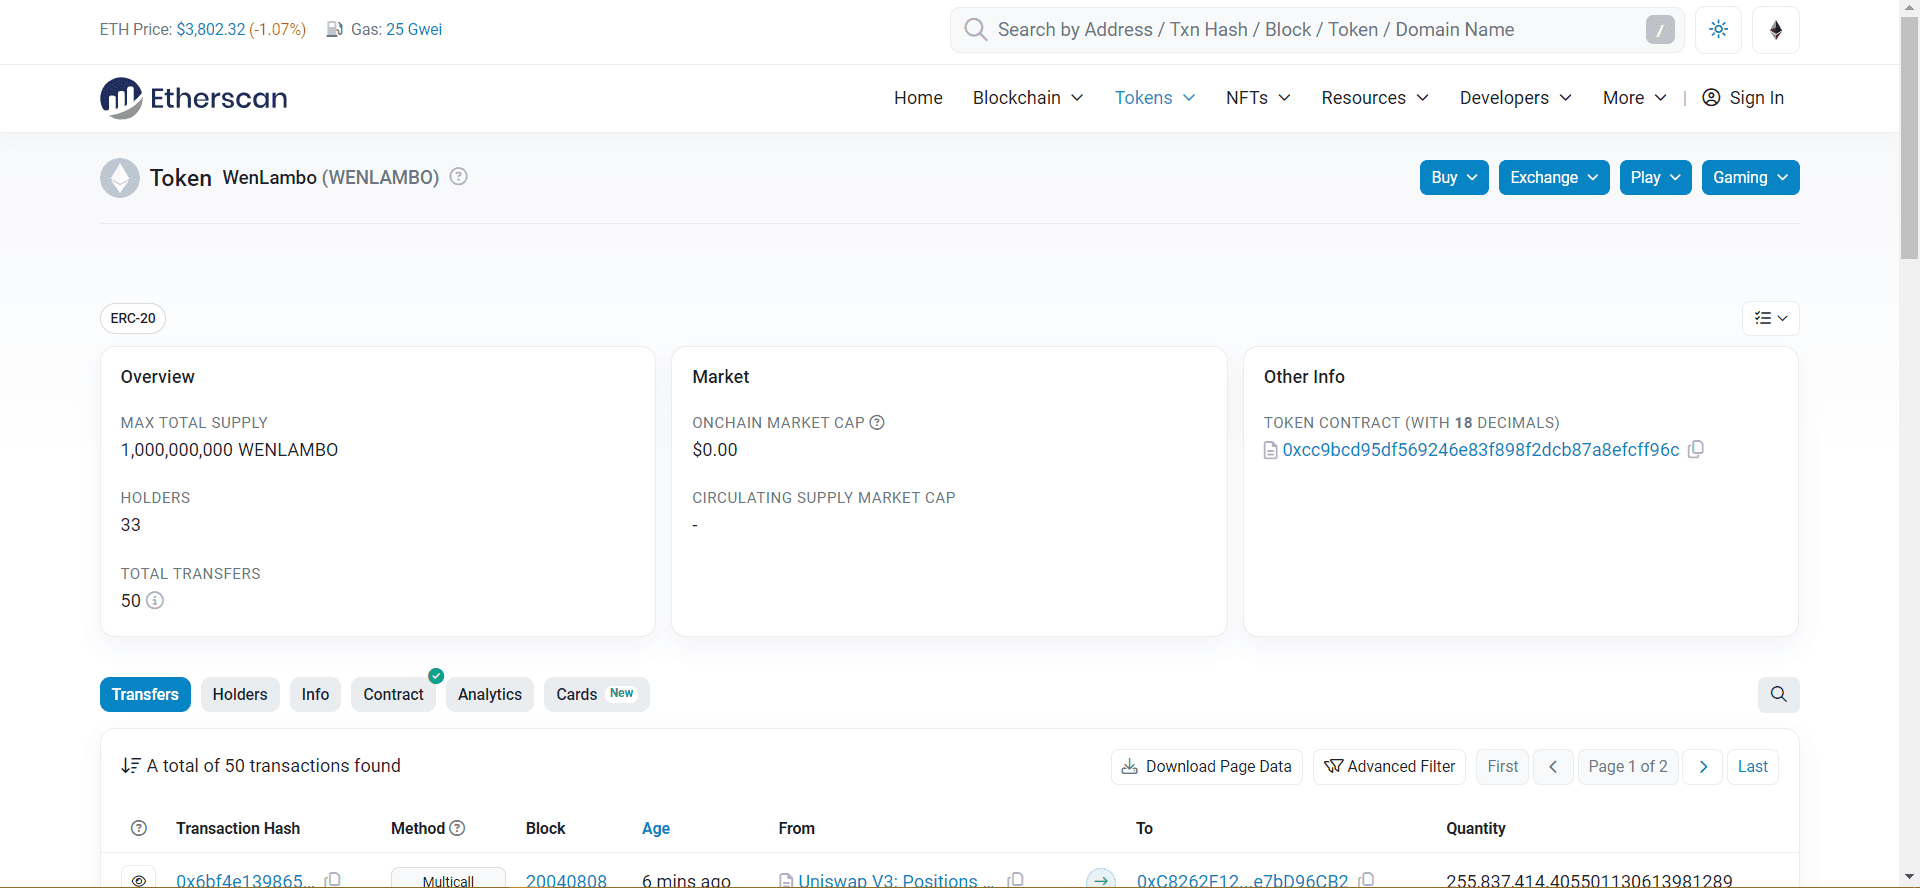Expand the Blockchain menu

1028,98
